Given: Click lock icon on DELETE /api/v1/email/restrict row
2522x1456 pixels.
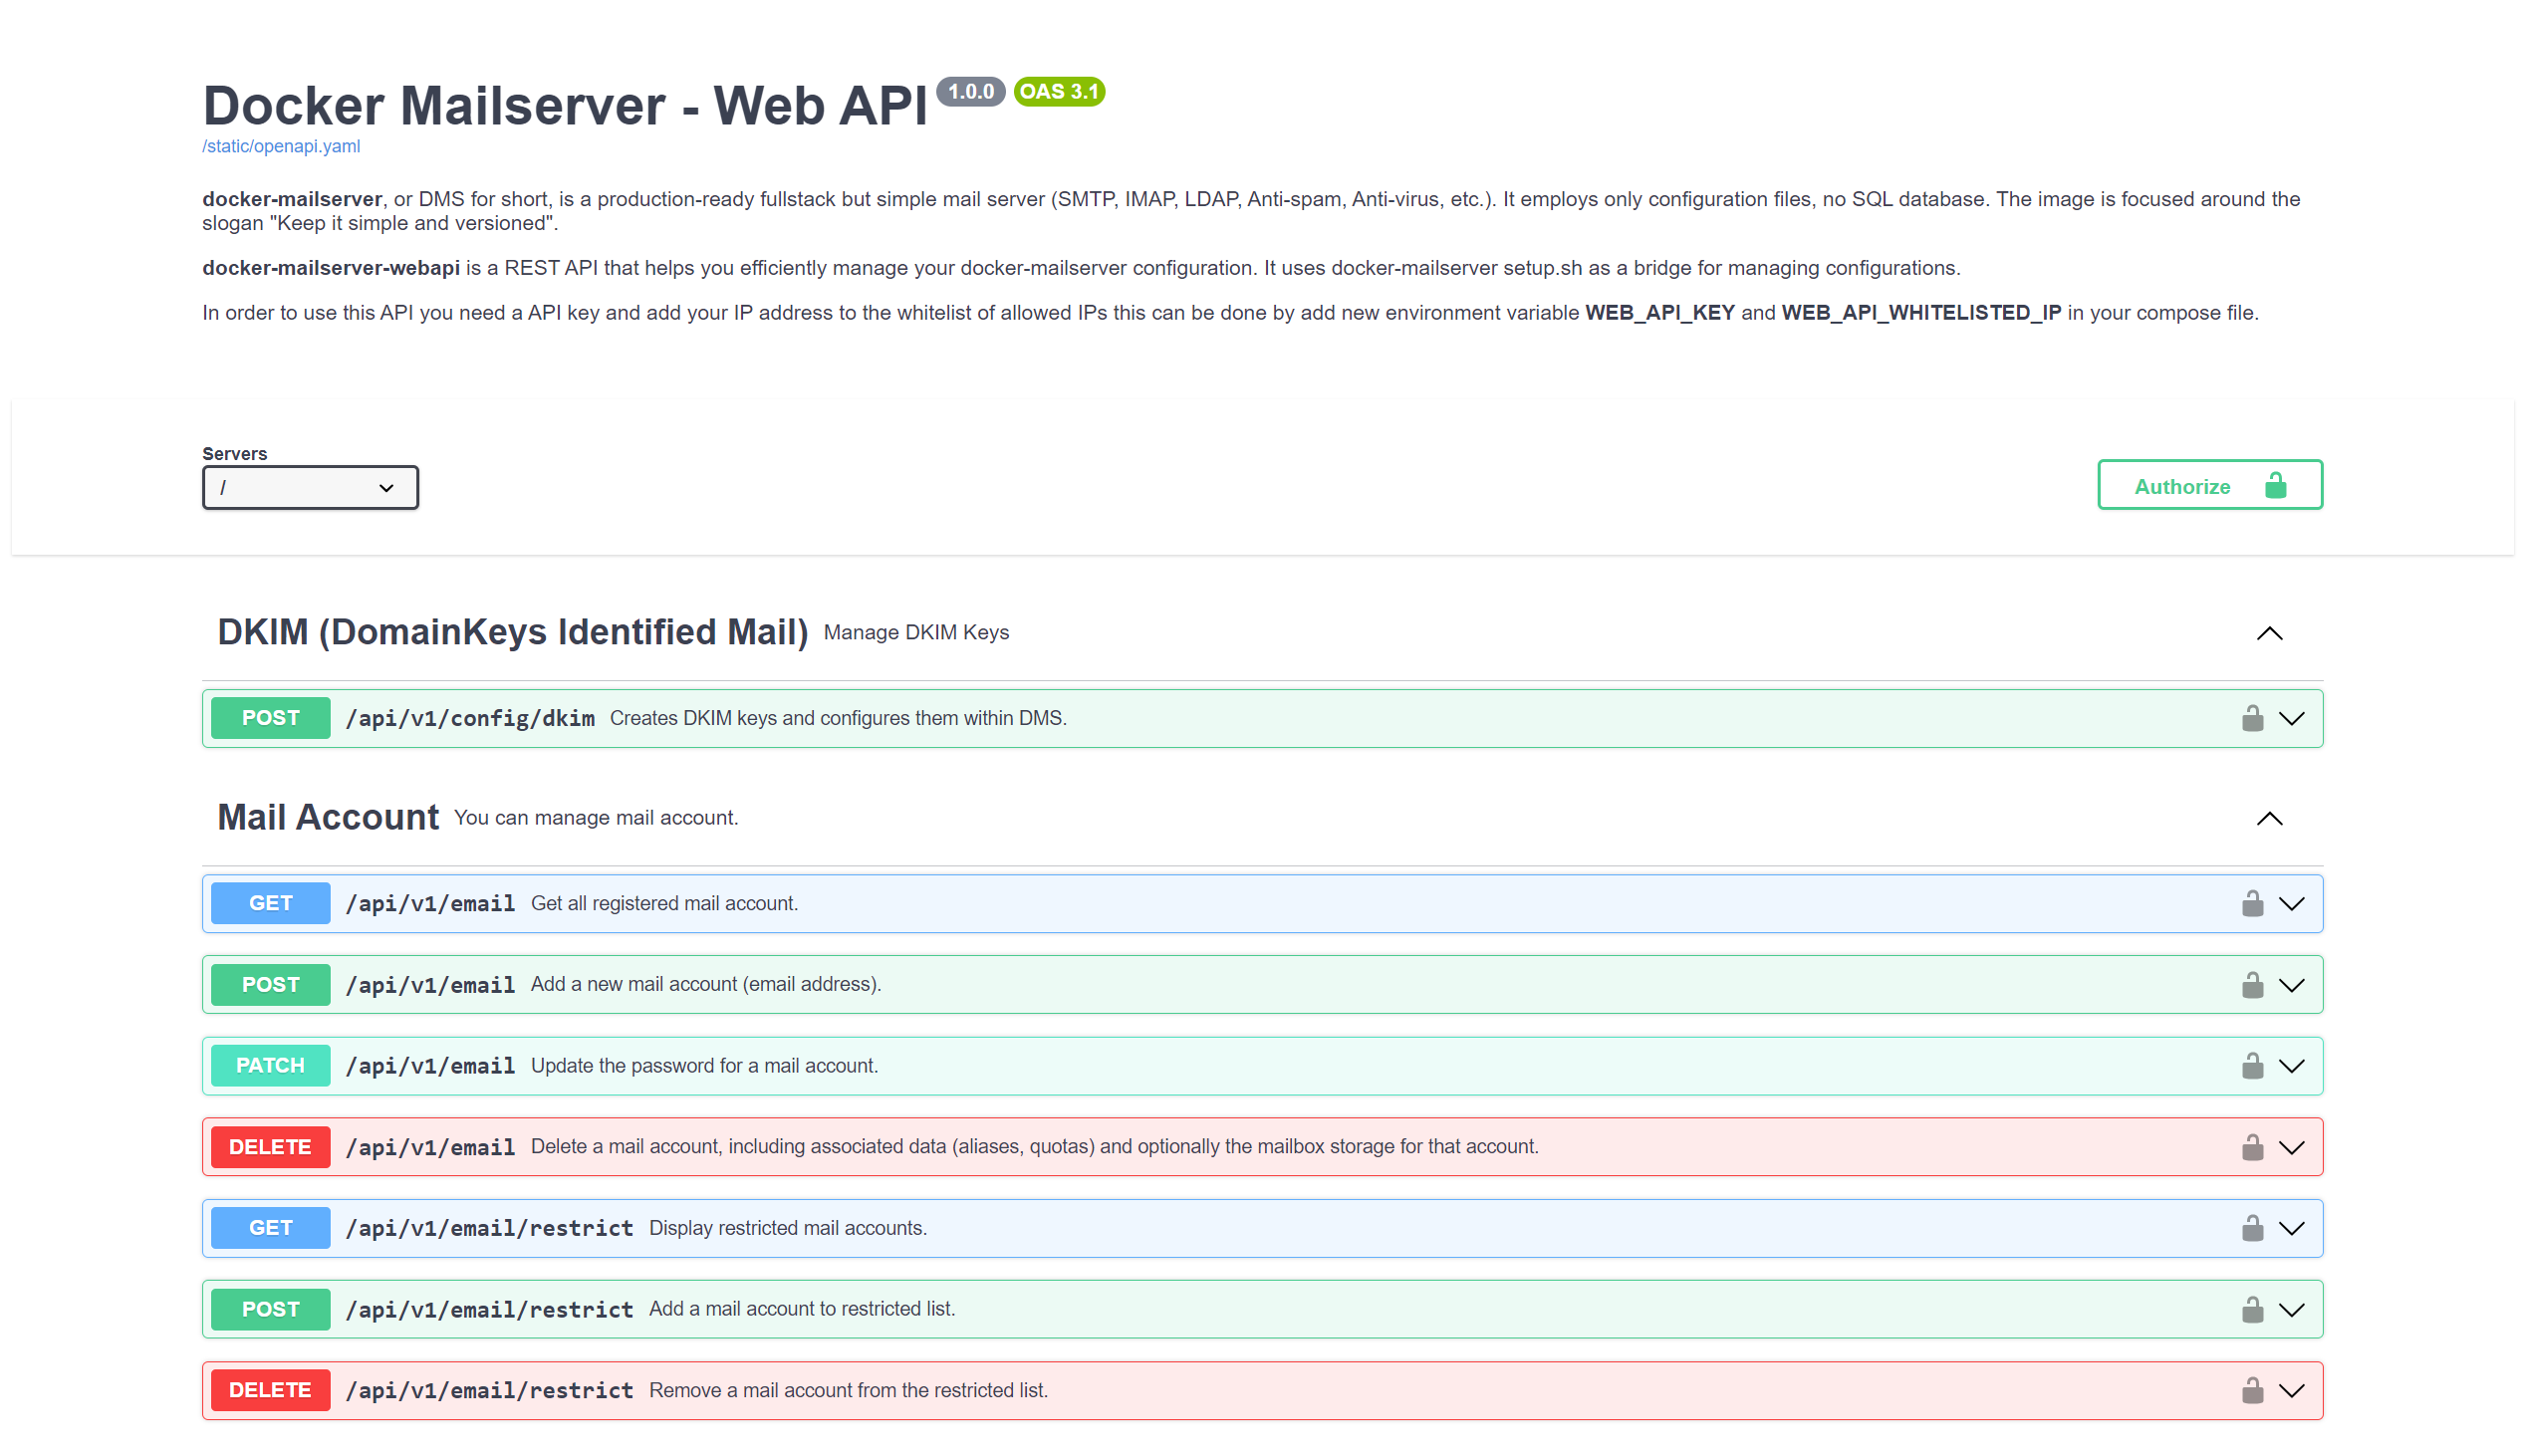Looking at the screenshot, I should pyautogui.click(x=2251, y=1390).
